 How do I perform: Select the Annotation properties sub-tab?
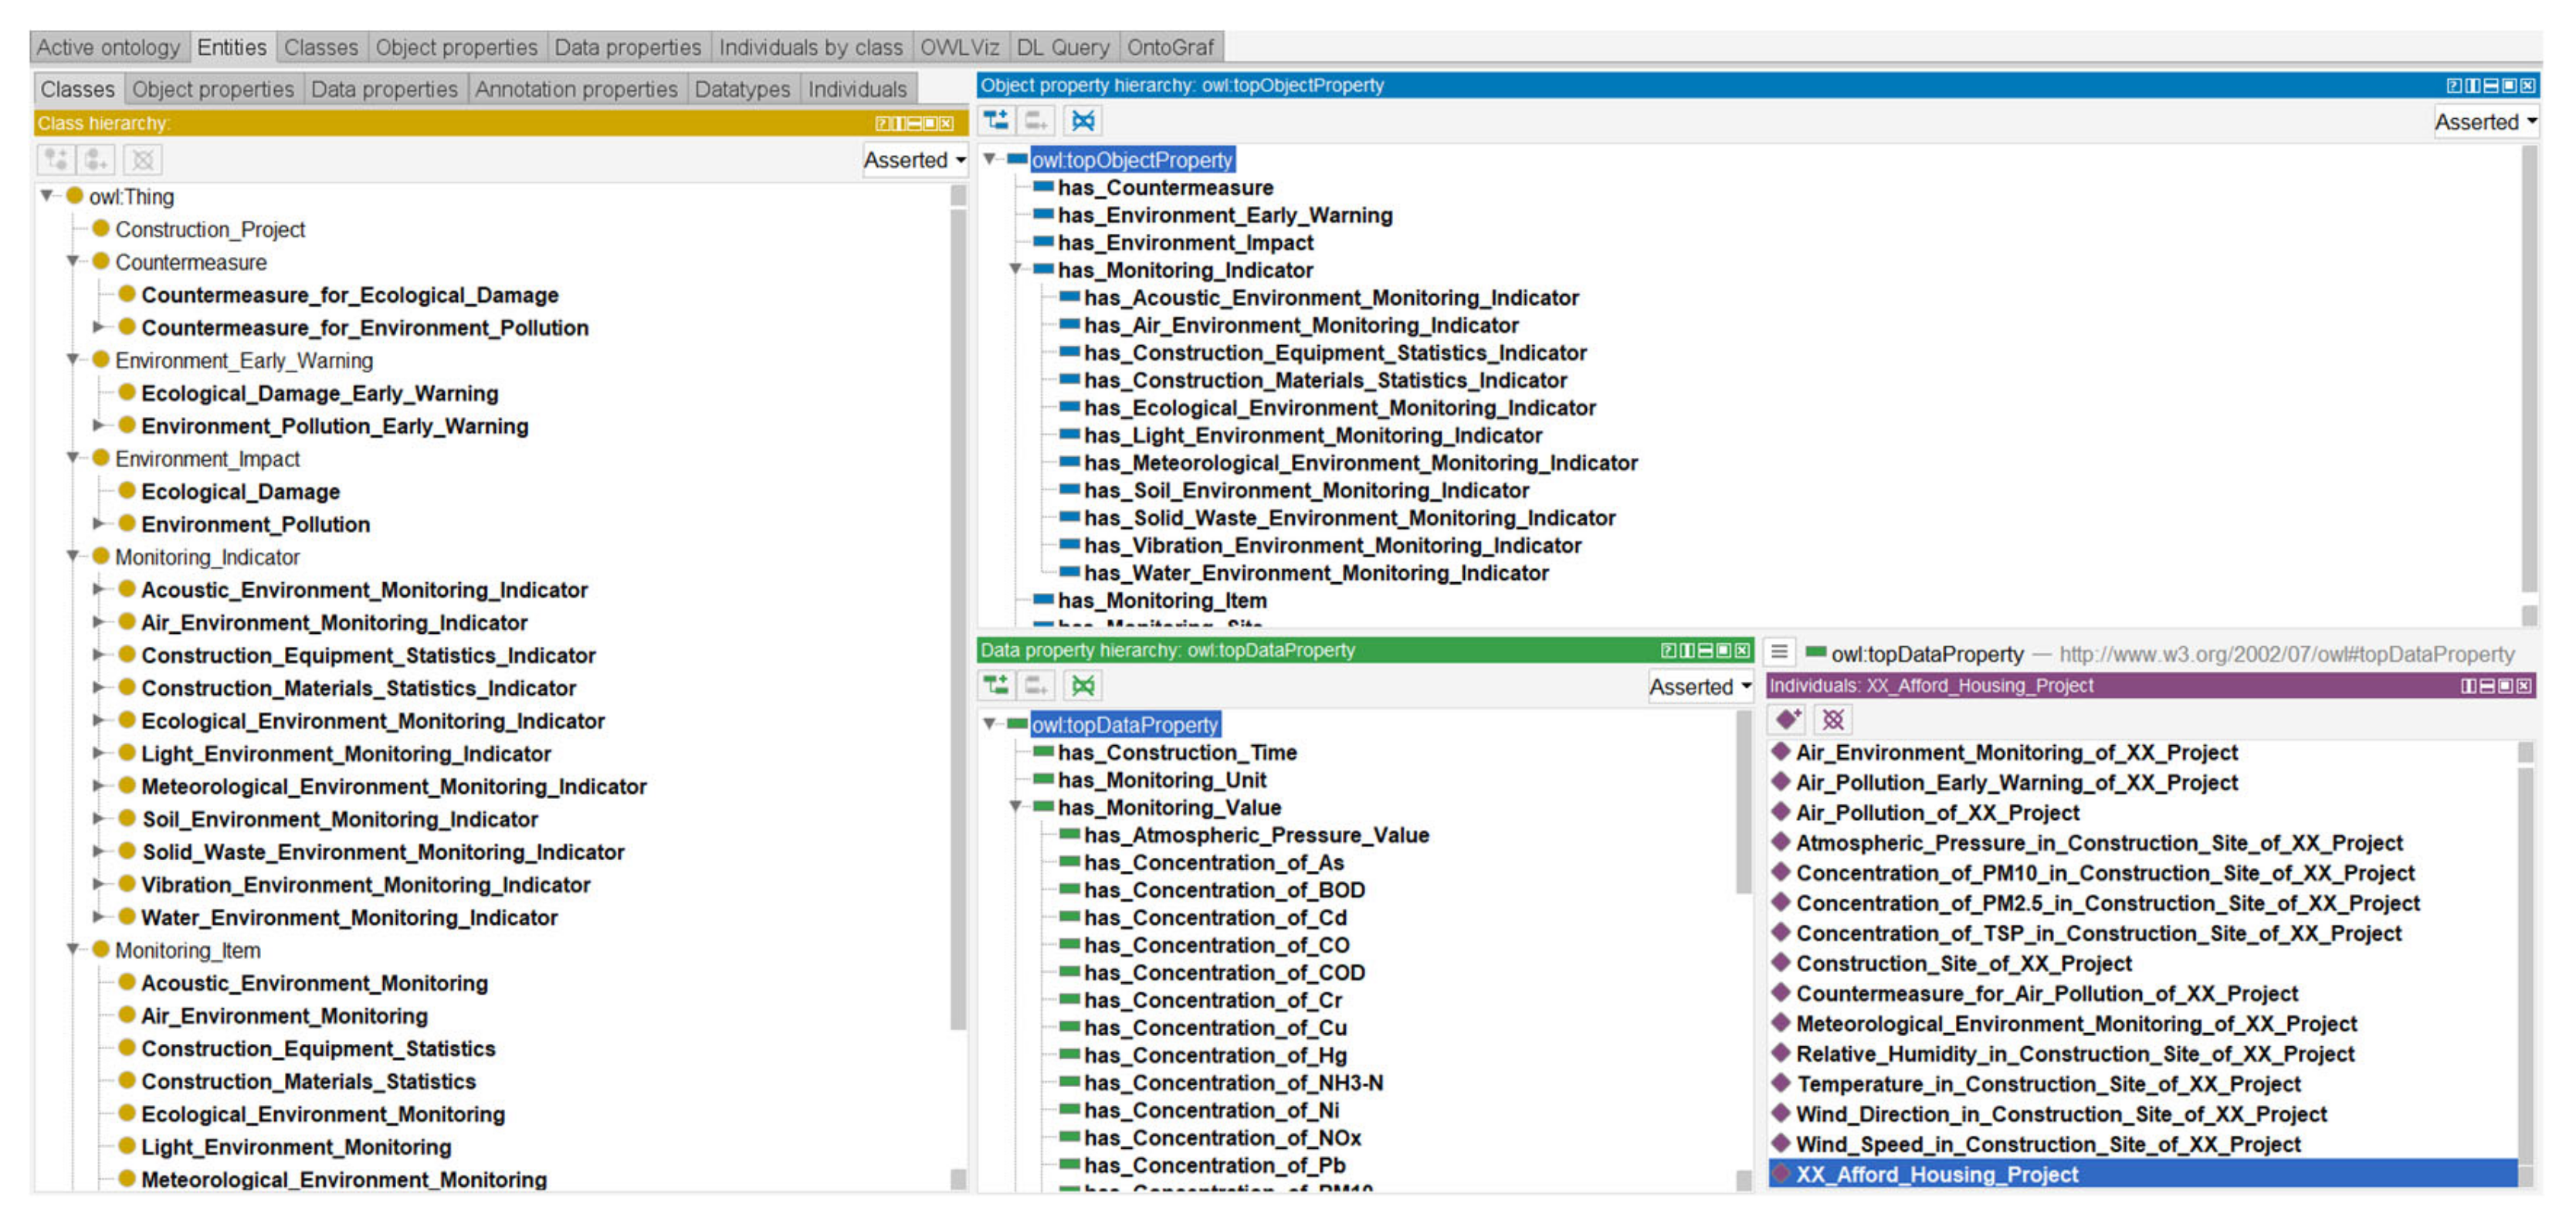point(576,89)
